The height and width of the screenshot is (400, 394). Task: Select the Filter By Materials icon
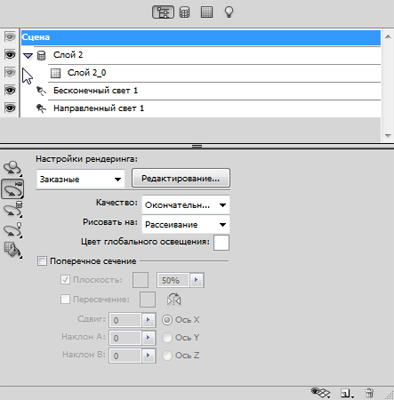click(207, 12)
